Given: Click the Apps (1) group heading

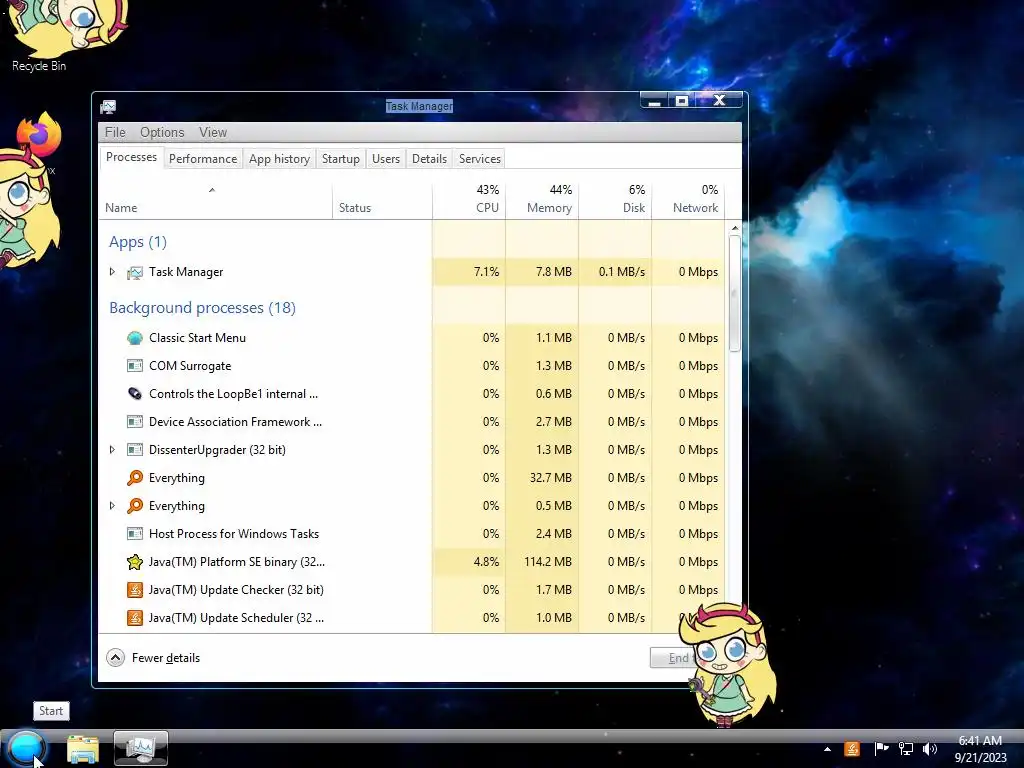Looking at the screenshot, I should click(138, 242).
